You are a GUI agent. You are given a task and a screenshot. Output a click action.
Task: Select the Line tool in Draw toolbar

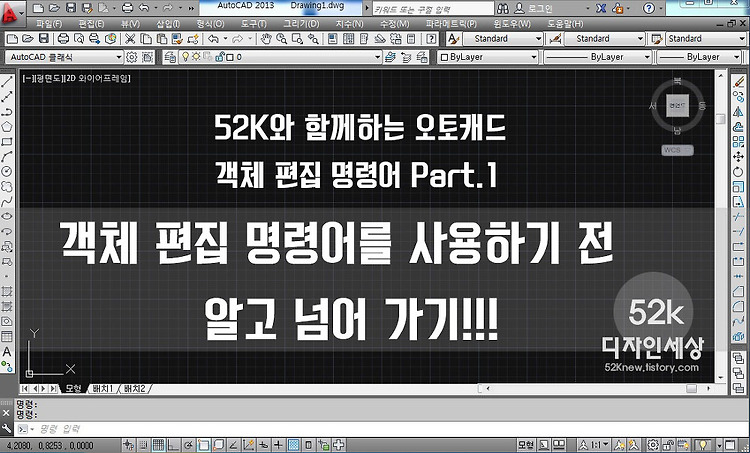(7, 82)
